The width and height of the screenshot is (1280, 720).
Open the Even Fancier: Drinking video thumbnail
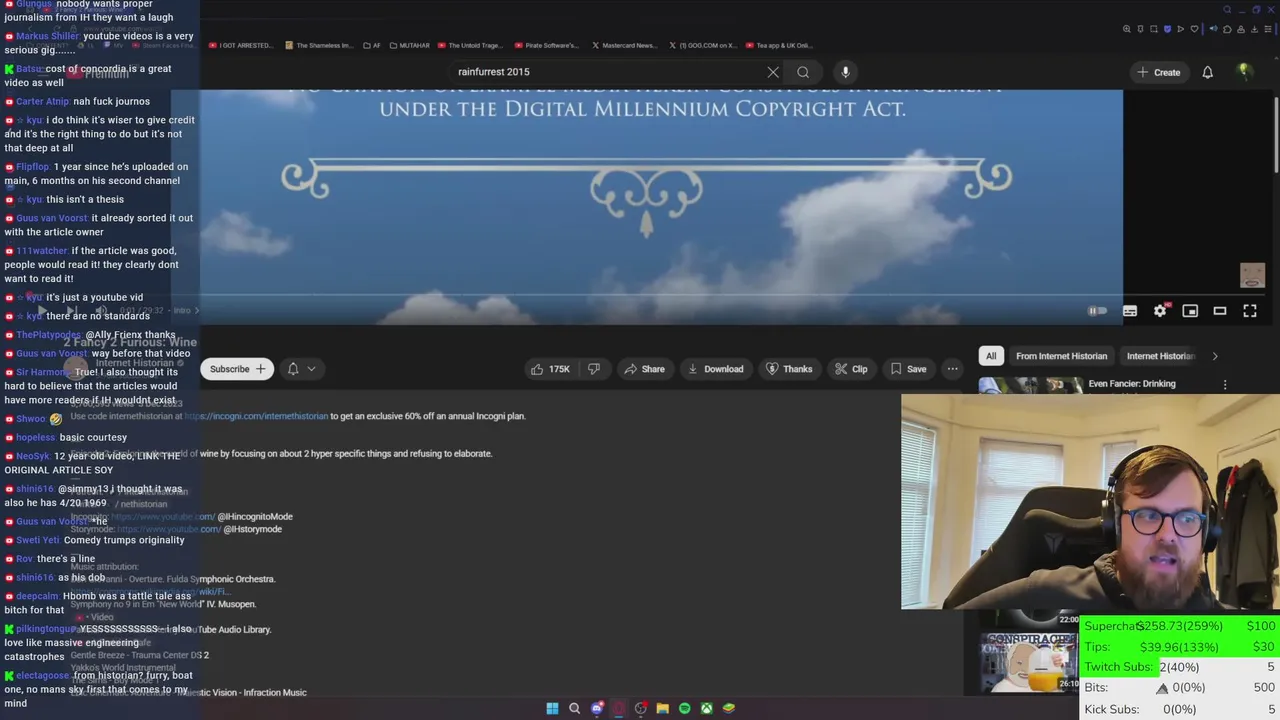[1030, 385]
